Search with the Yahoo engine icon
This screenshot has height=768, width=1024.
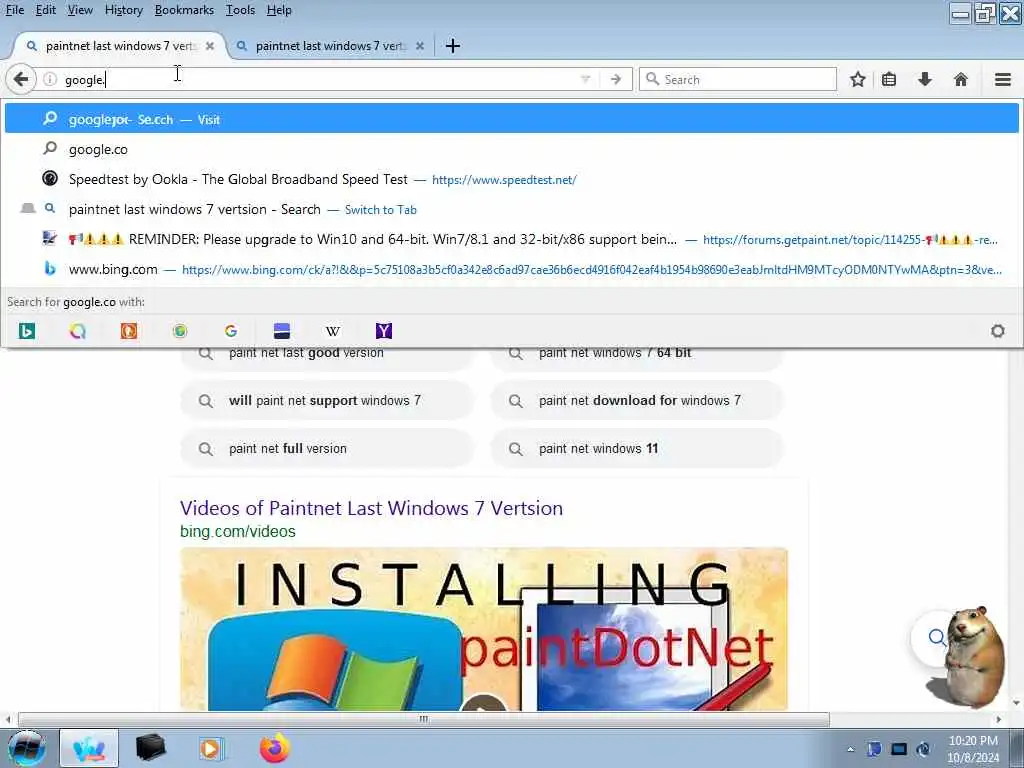(384, 331)
